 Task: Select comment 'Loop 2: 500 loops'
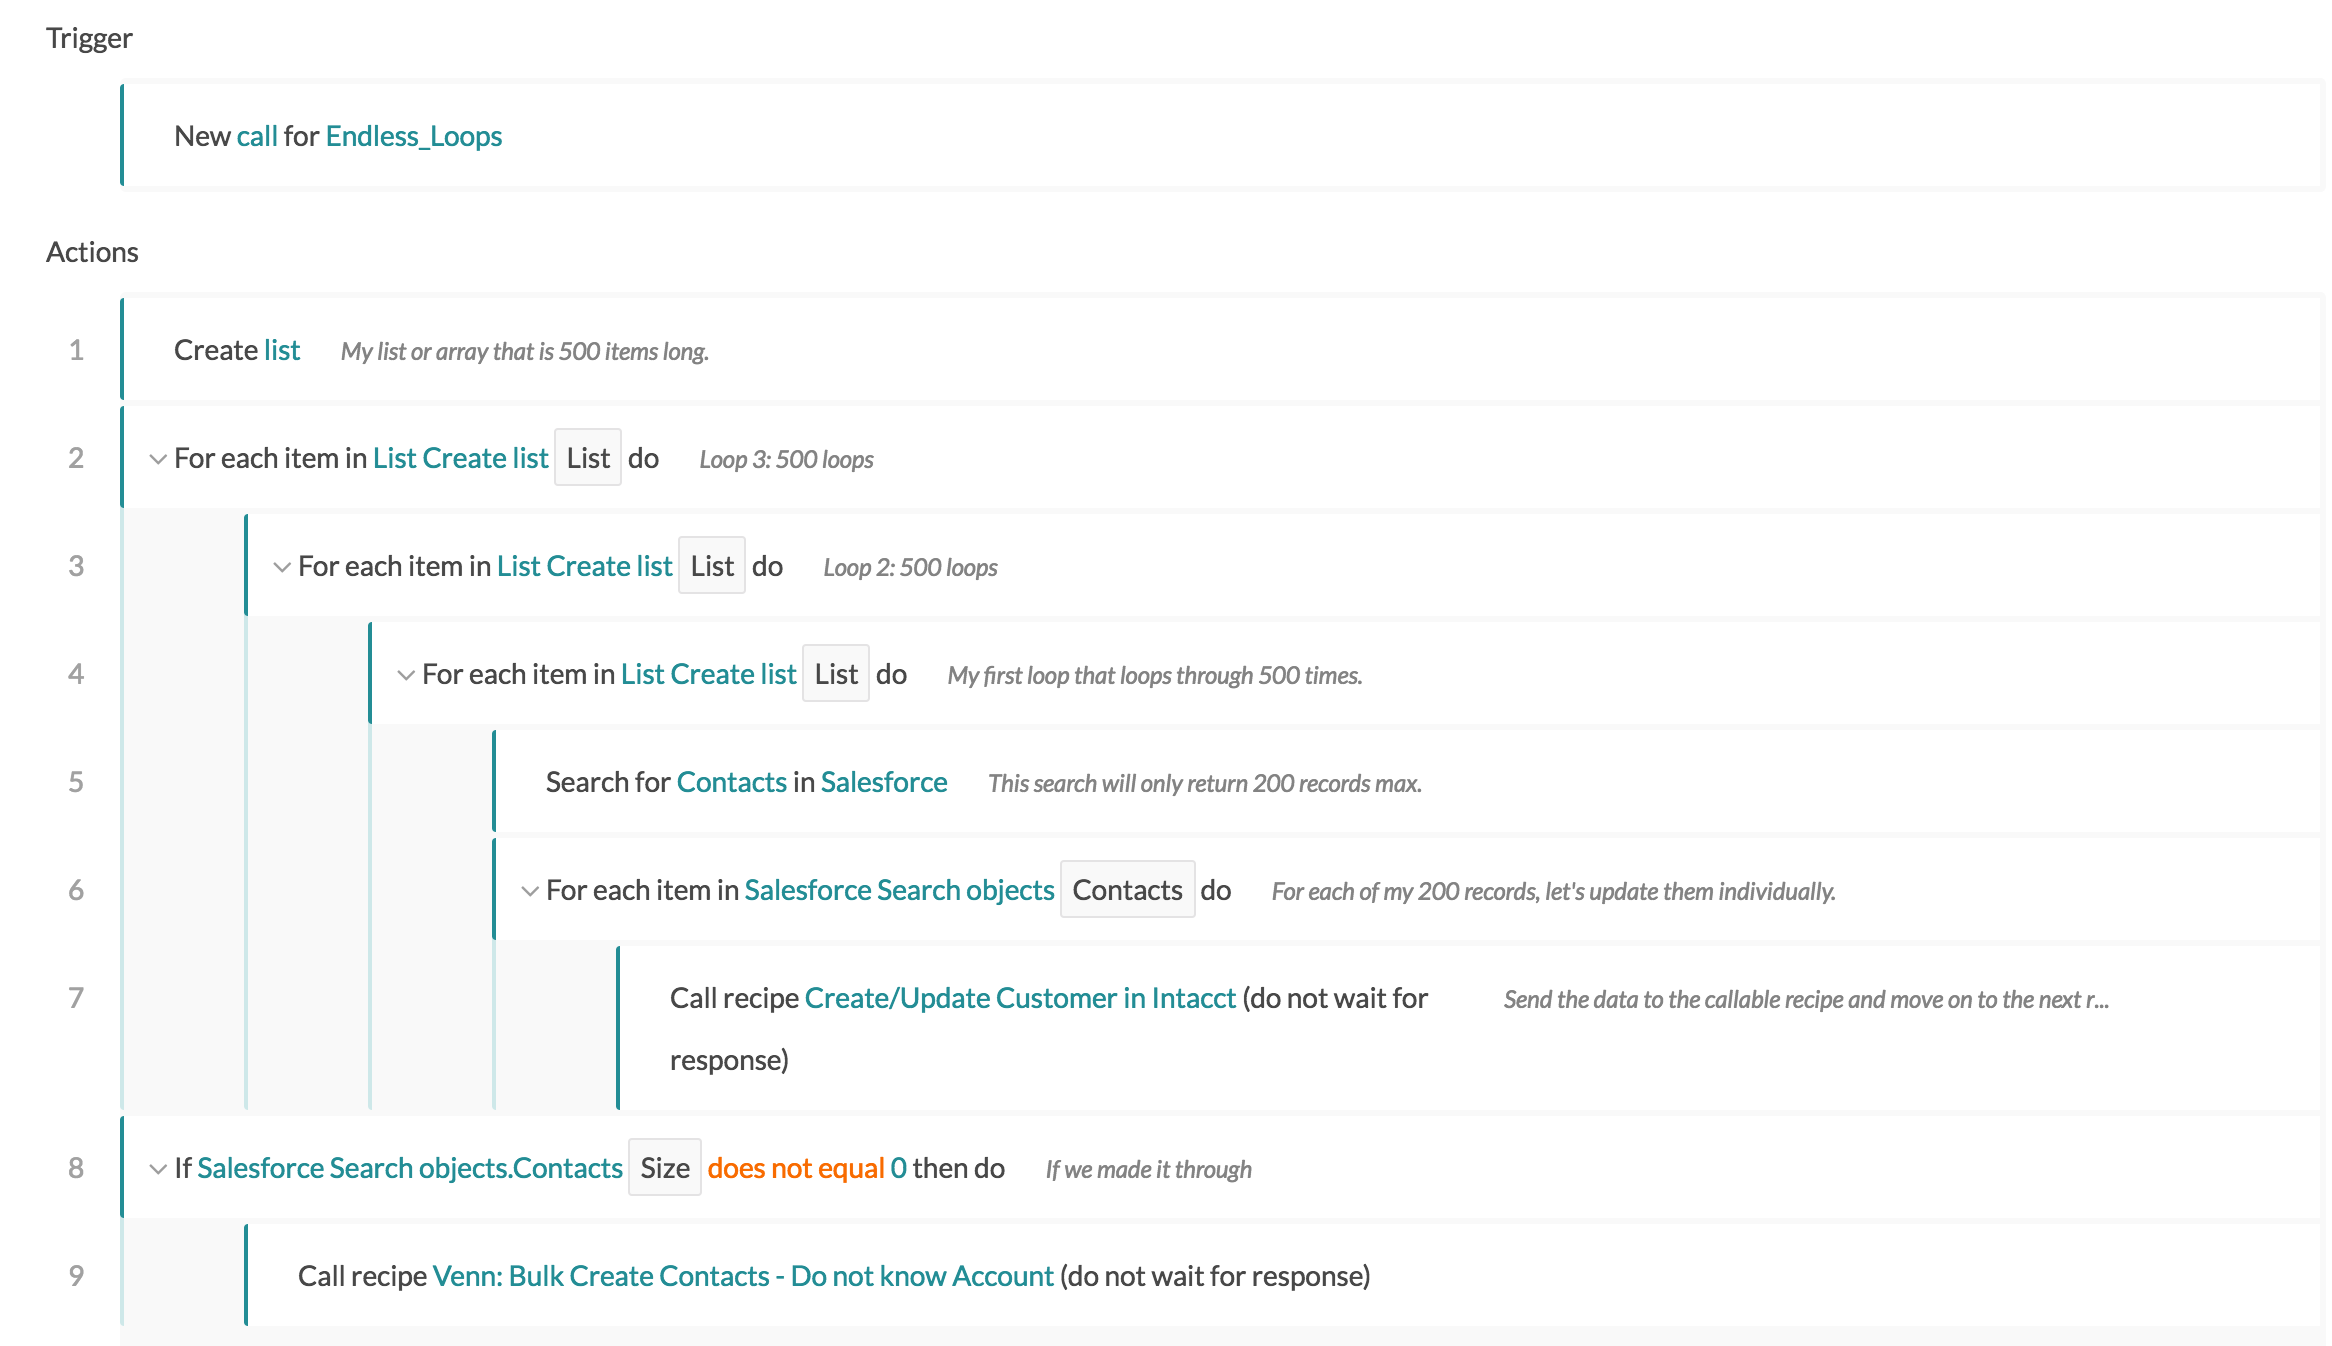[911, 567]
